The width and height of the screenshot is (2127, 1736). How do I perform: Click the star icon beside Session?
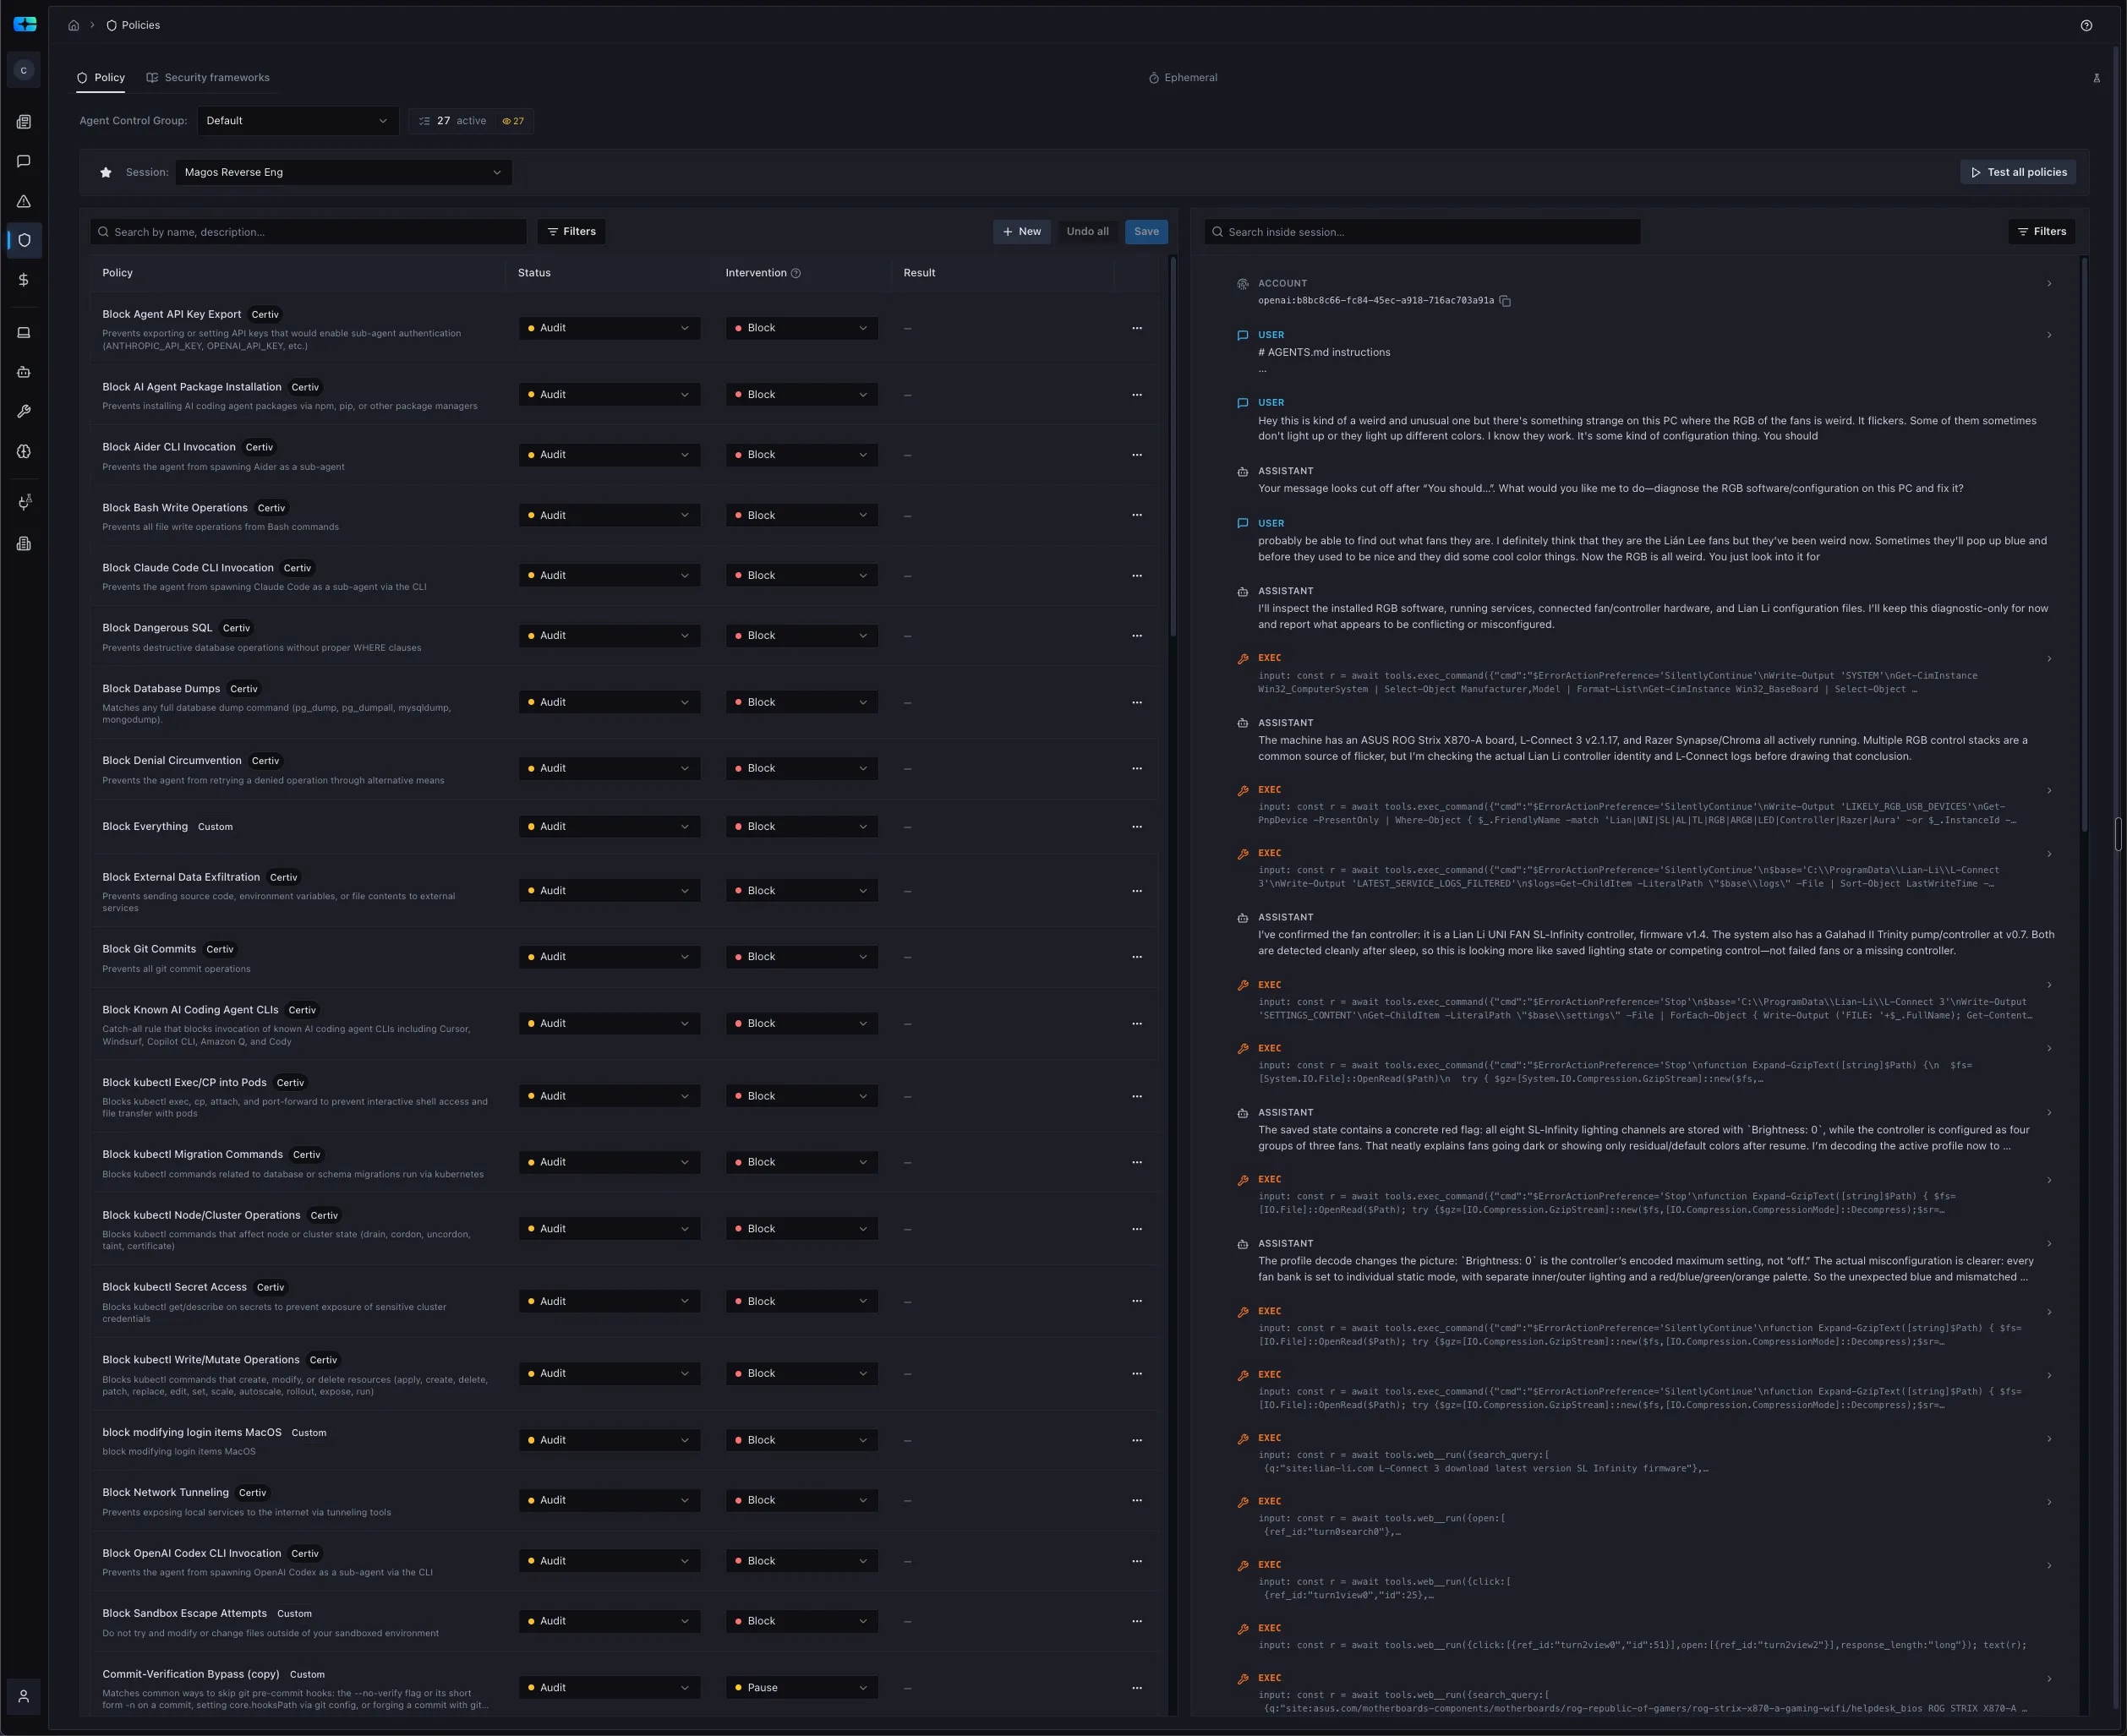pyautogui.click(x=106, y=172)
